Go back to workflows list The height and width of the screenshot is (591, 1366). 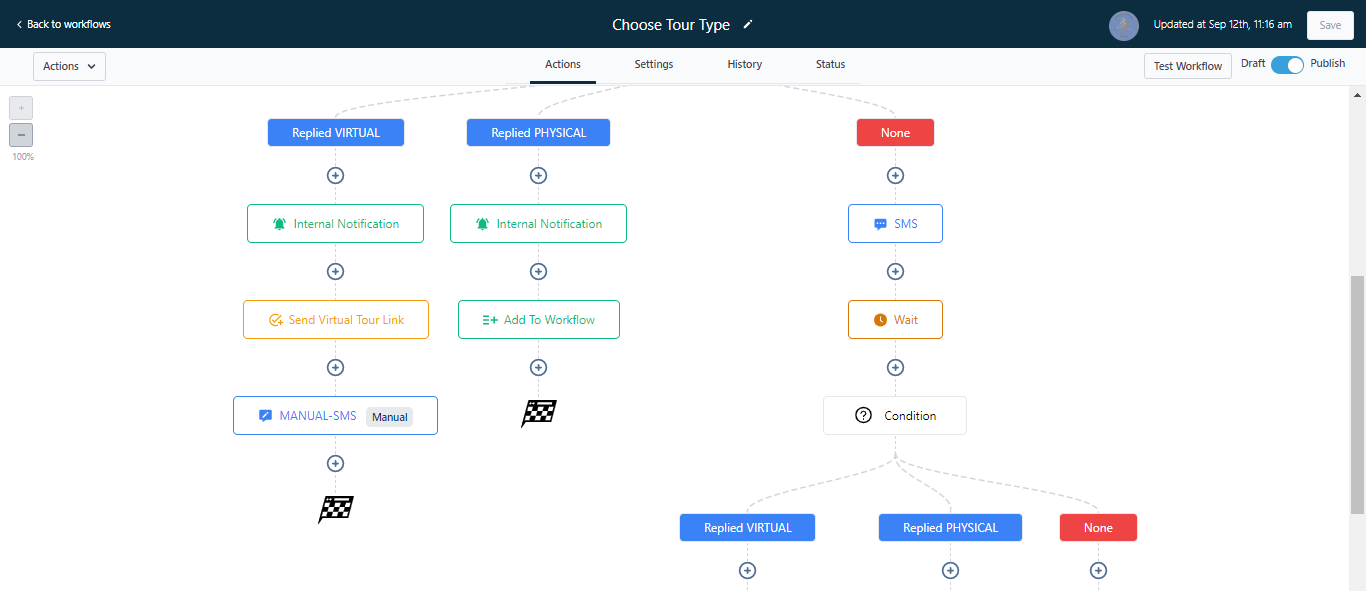63,24
